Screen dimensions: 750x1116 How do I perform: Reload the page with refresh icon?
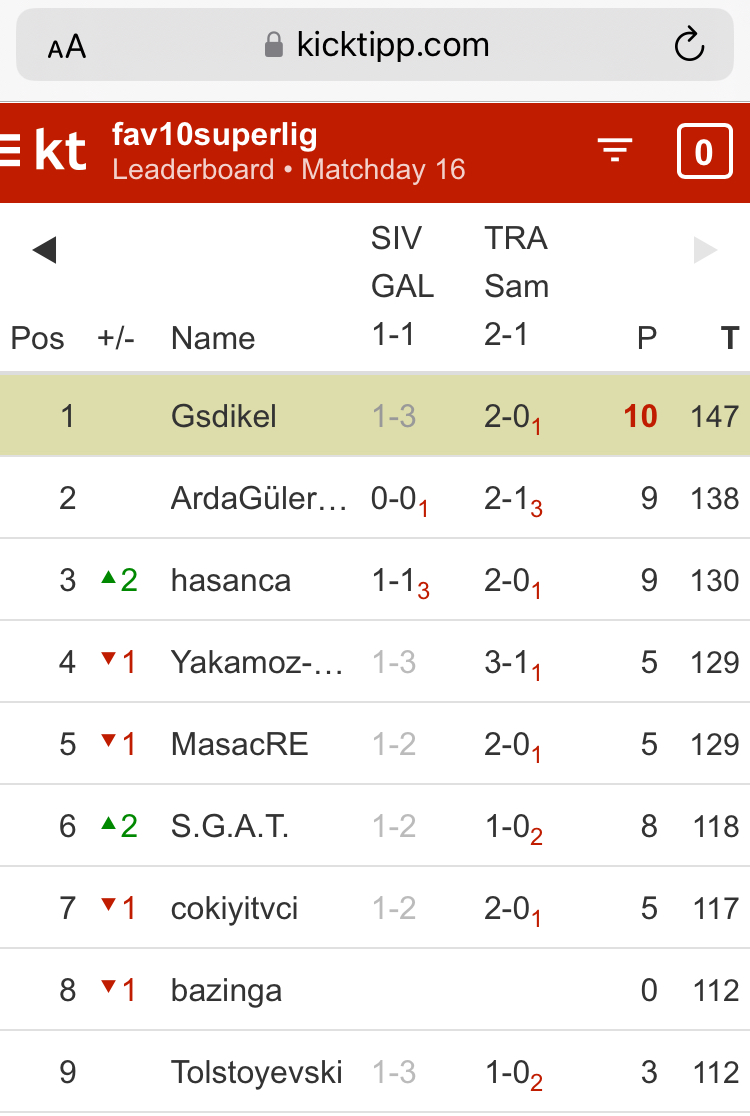(x=690, y=45)
